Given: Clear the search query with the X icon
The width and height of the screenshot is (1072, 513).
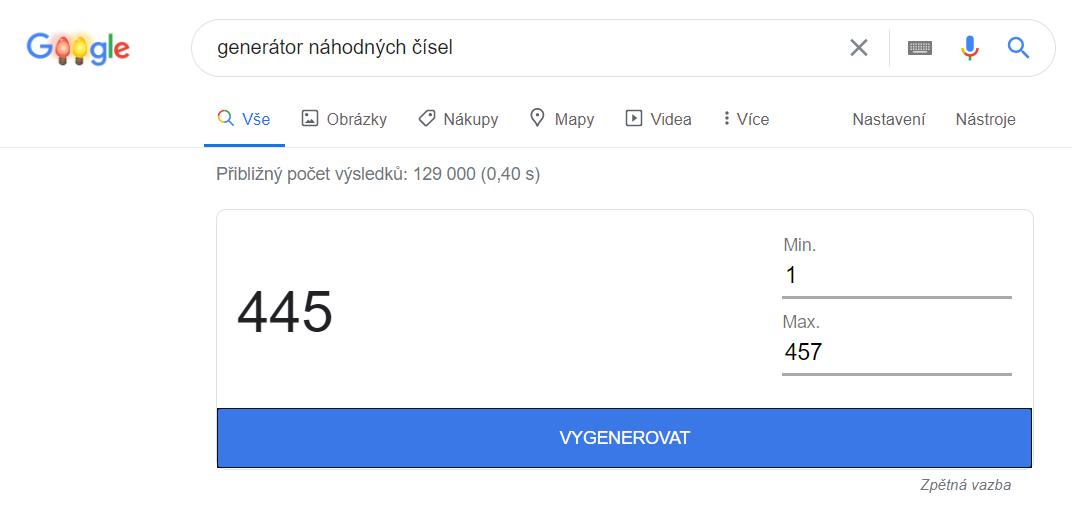Looking at the screenshot, I should pyautogui.click(x=858, y=48).
